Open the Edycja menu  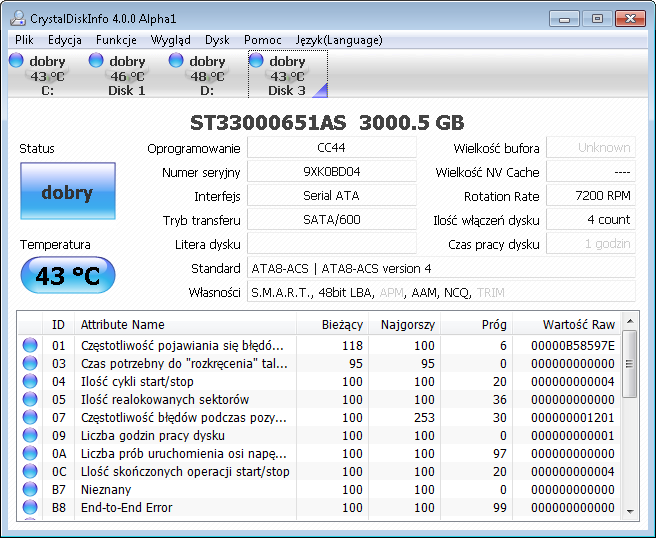64,40
